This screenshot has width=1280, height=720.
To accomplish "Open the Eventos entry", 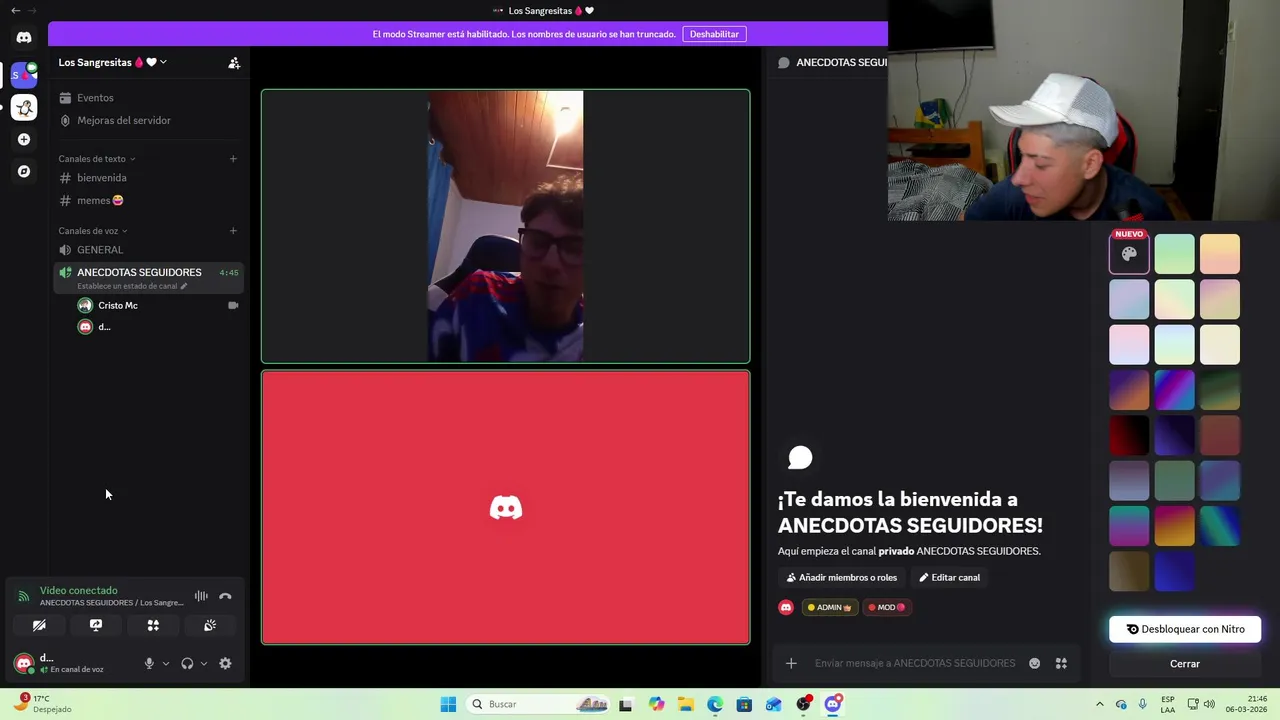I will tap(148, 98).
